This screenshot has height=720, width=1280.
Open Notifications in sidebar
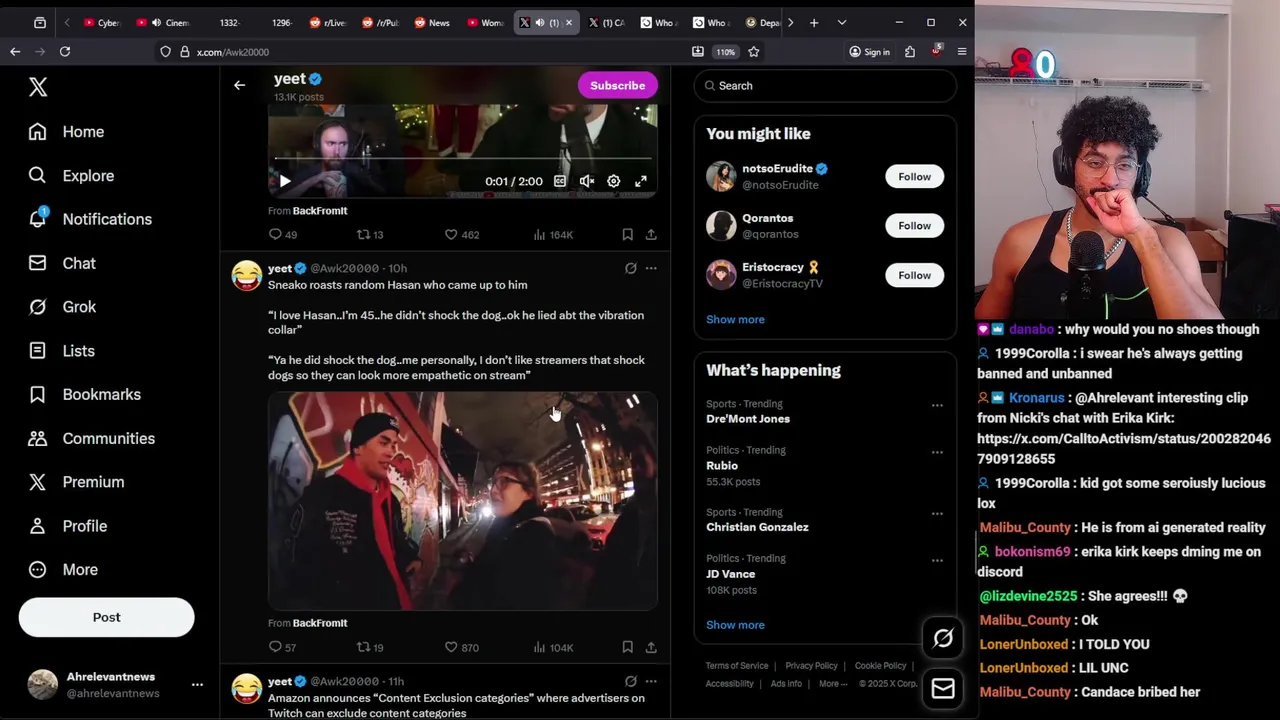[91, 219]
